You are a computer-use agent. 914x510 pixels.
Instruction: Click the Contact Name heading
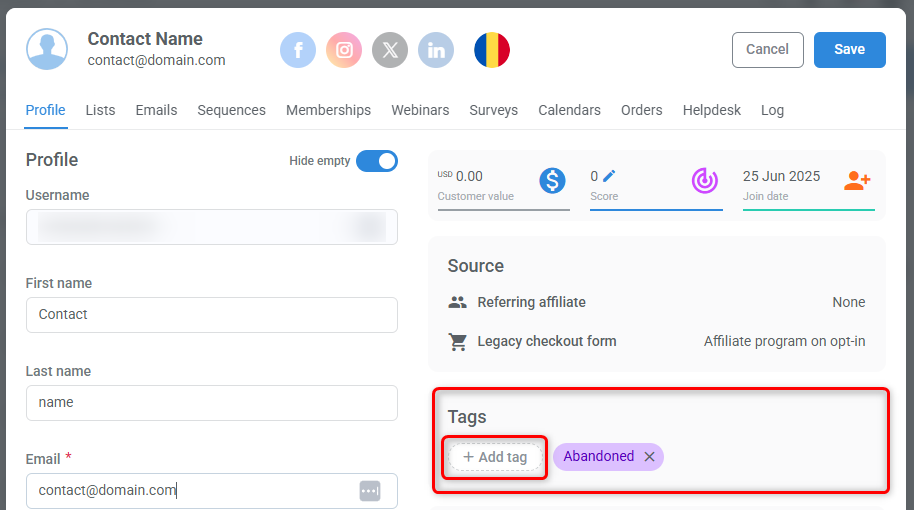tap(145, 39)
